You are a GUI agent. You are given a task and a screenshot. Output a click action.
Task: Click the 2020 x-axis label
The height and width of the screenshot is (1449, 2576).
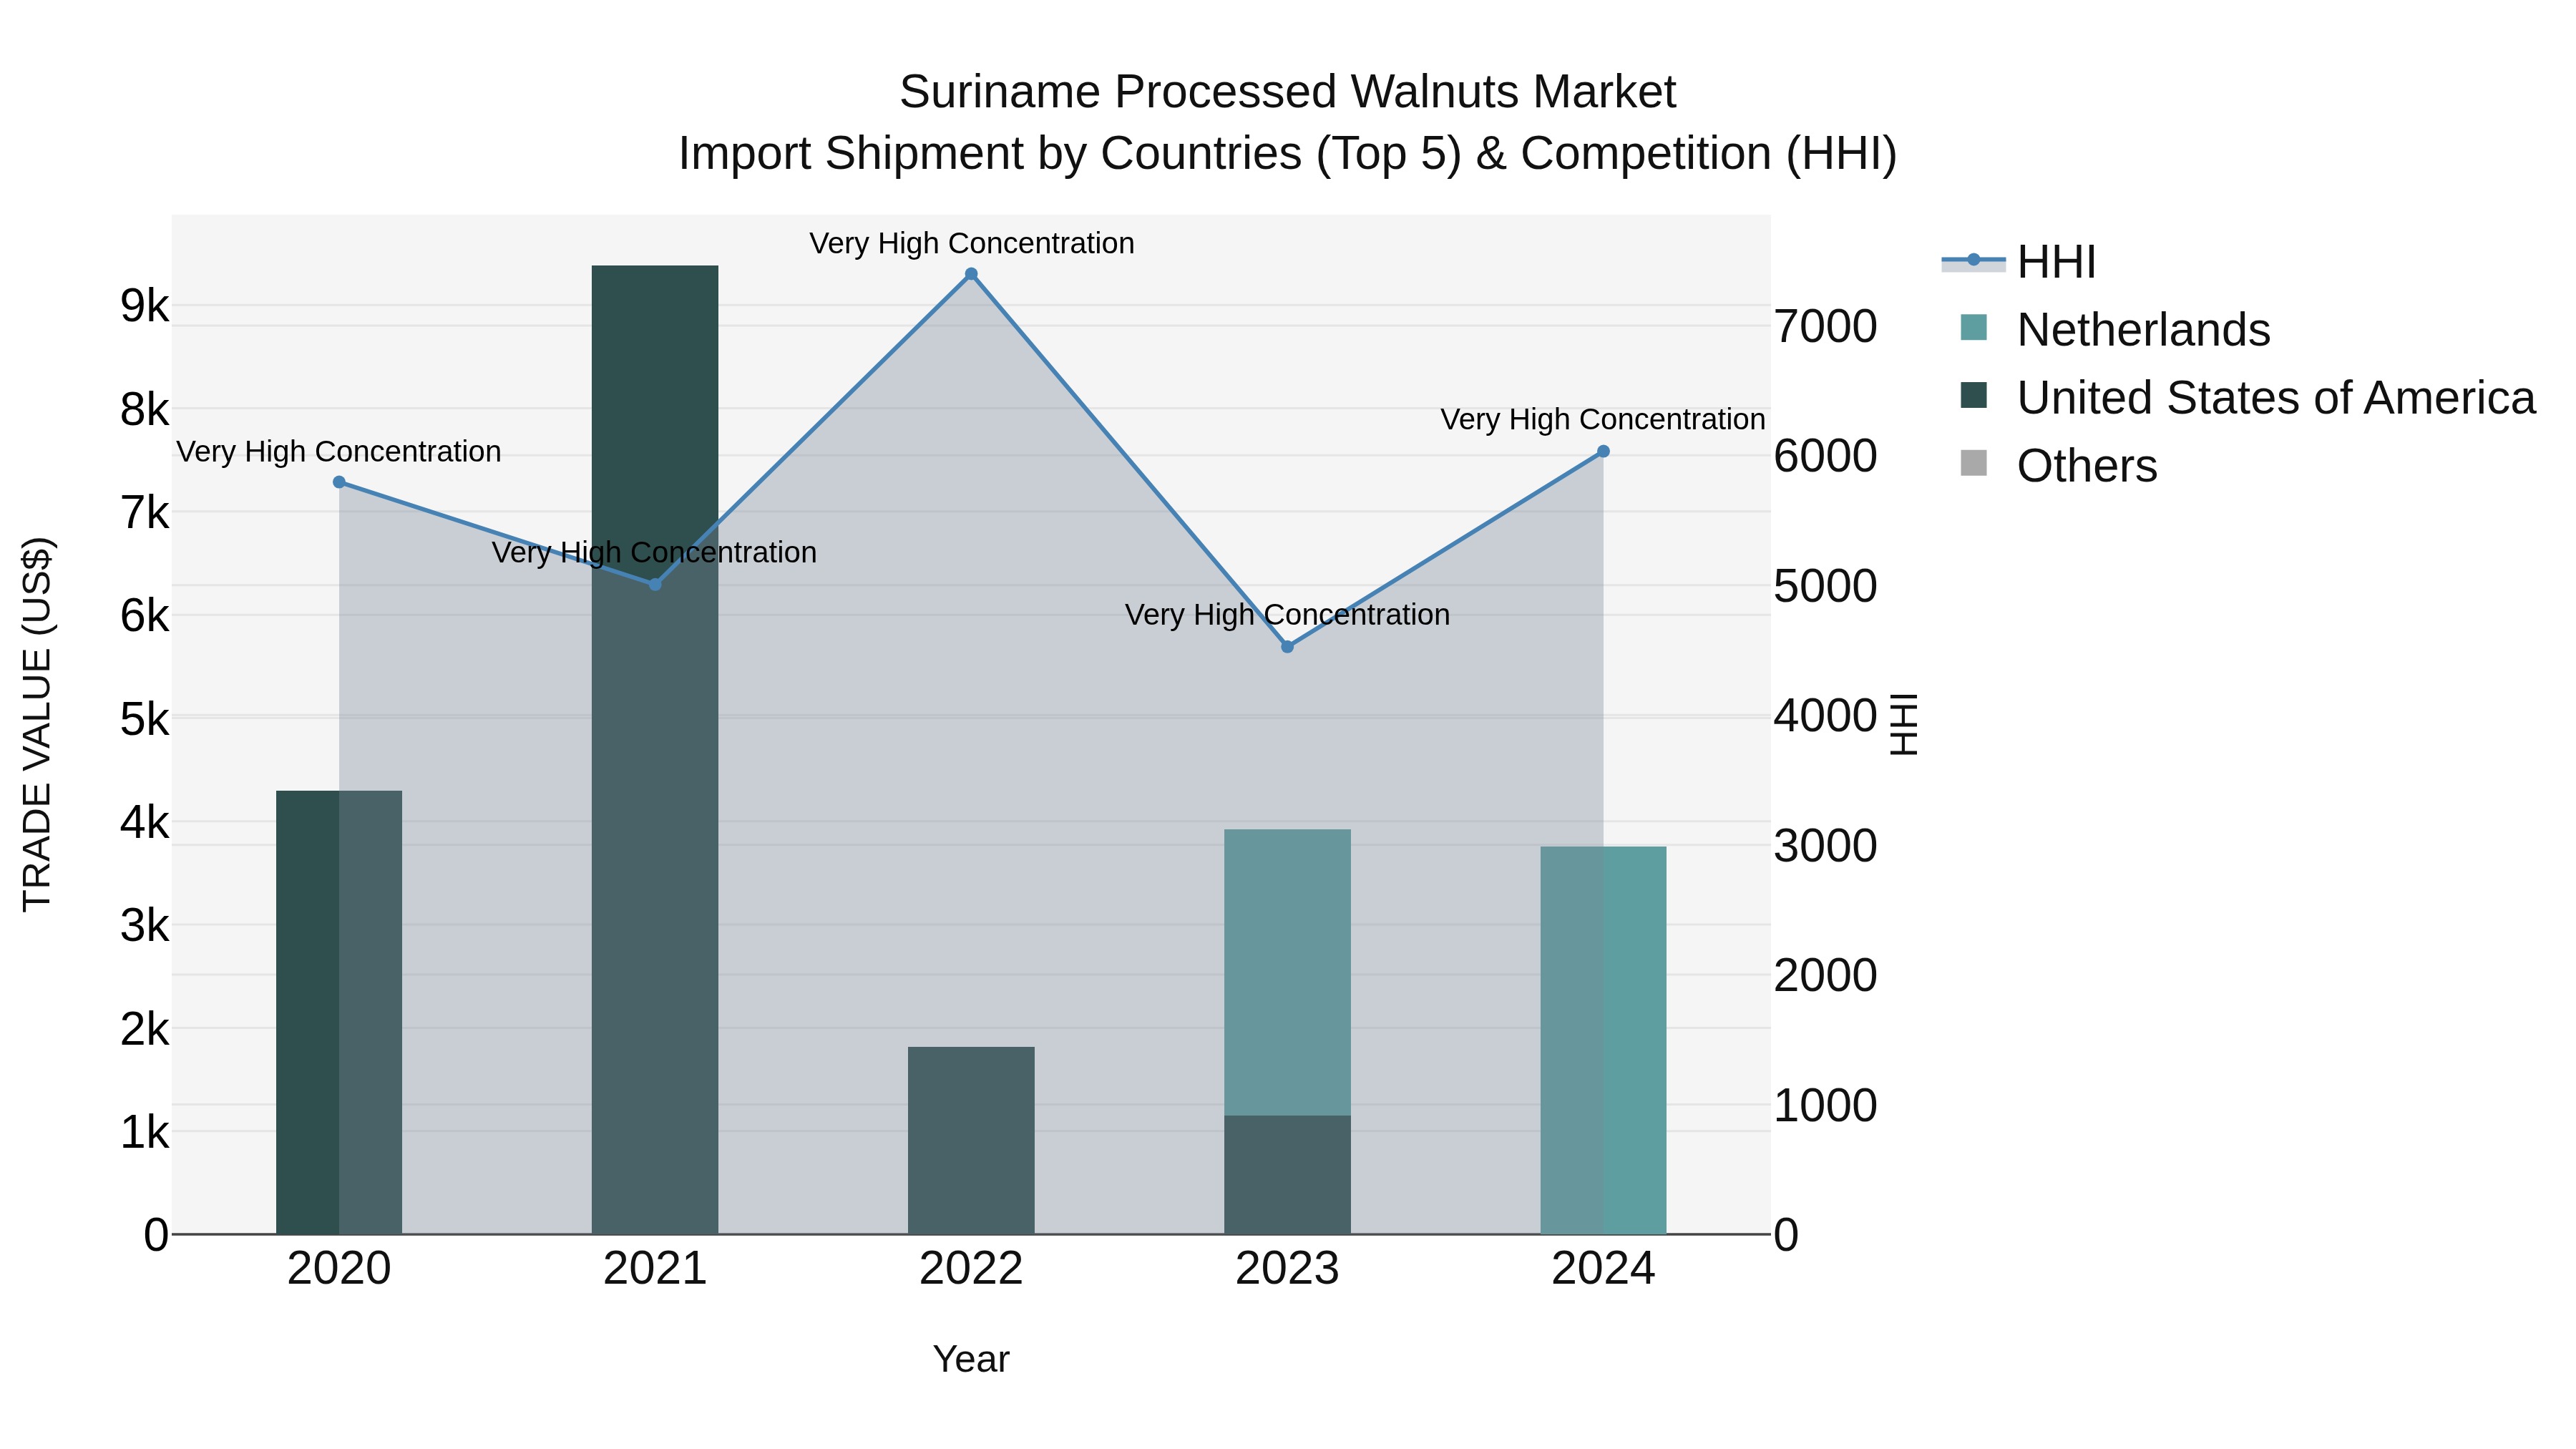click(x=339, y=1269)
